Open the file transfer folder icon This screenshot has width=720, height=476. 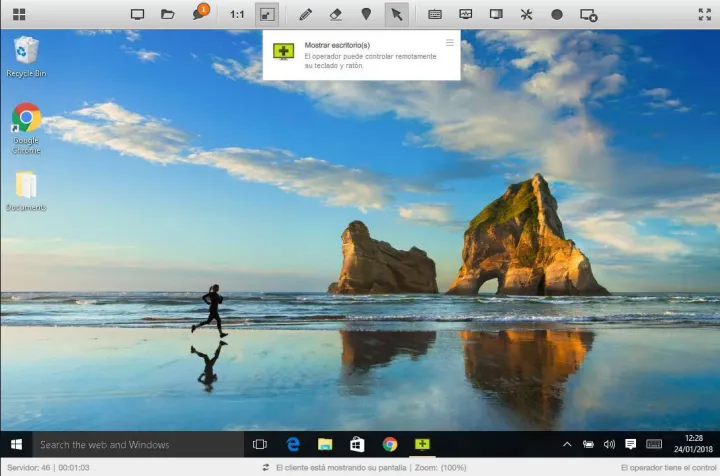(x=168, y=15)
